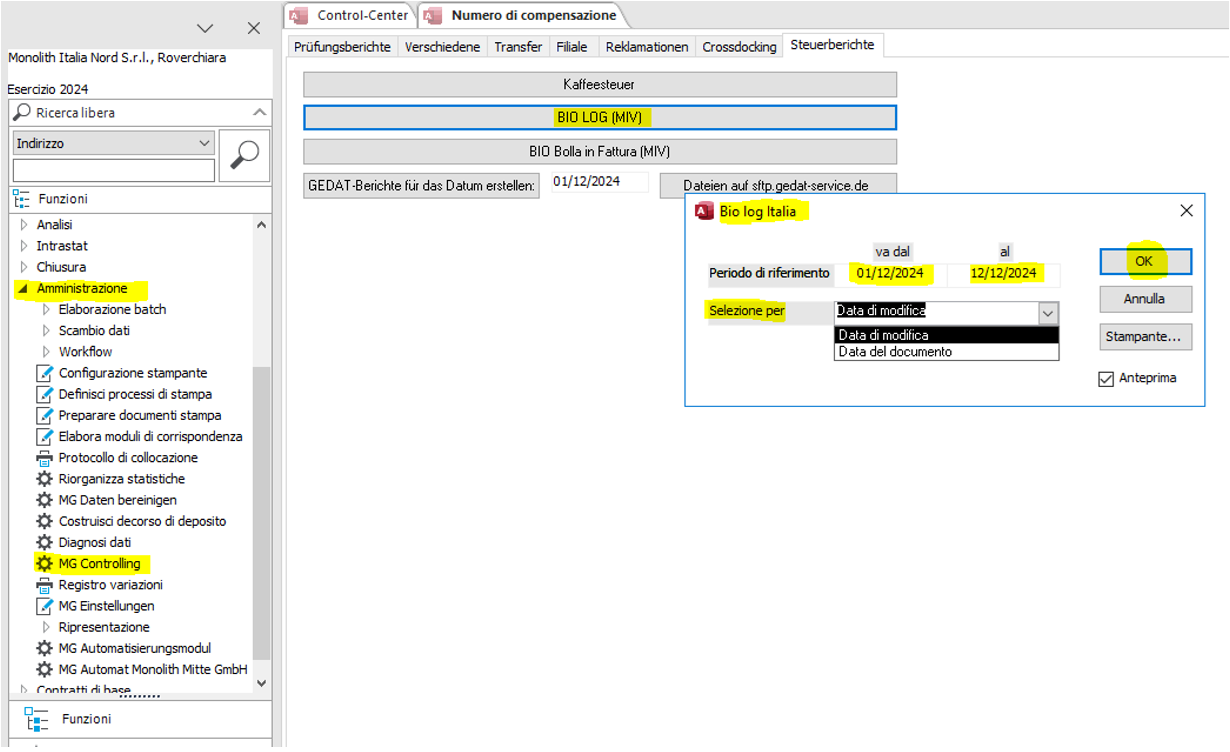This screenshot has height=752, width=1230.
Task: Open MG Einstellungen edit item
Action: point(44,606)
